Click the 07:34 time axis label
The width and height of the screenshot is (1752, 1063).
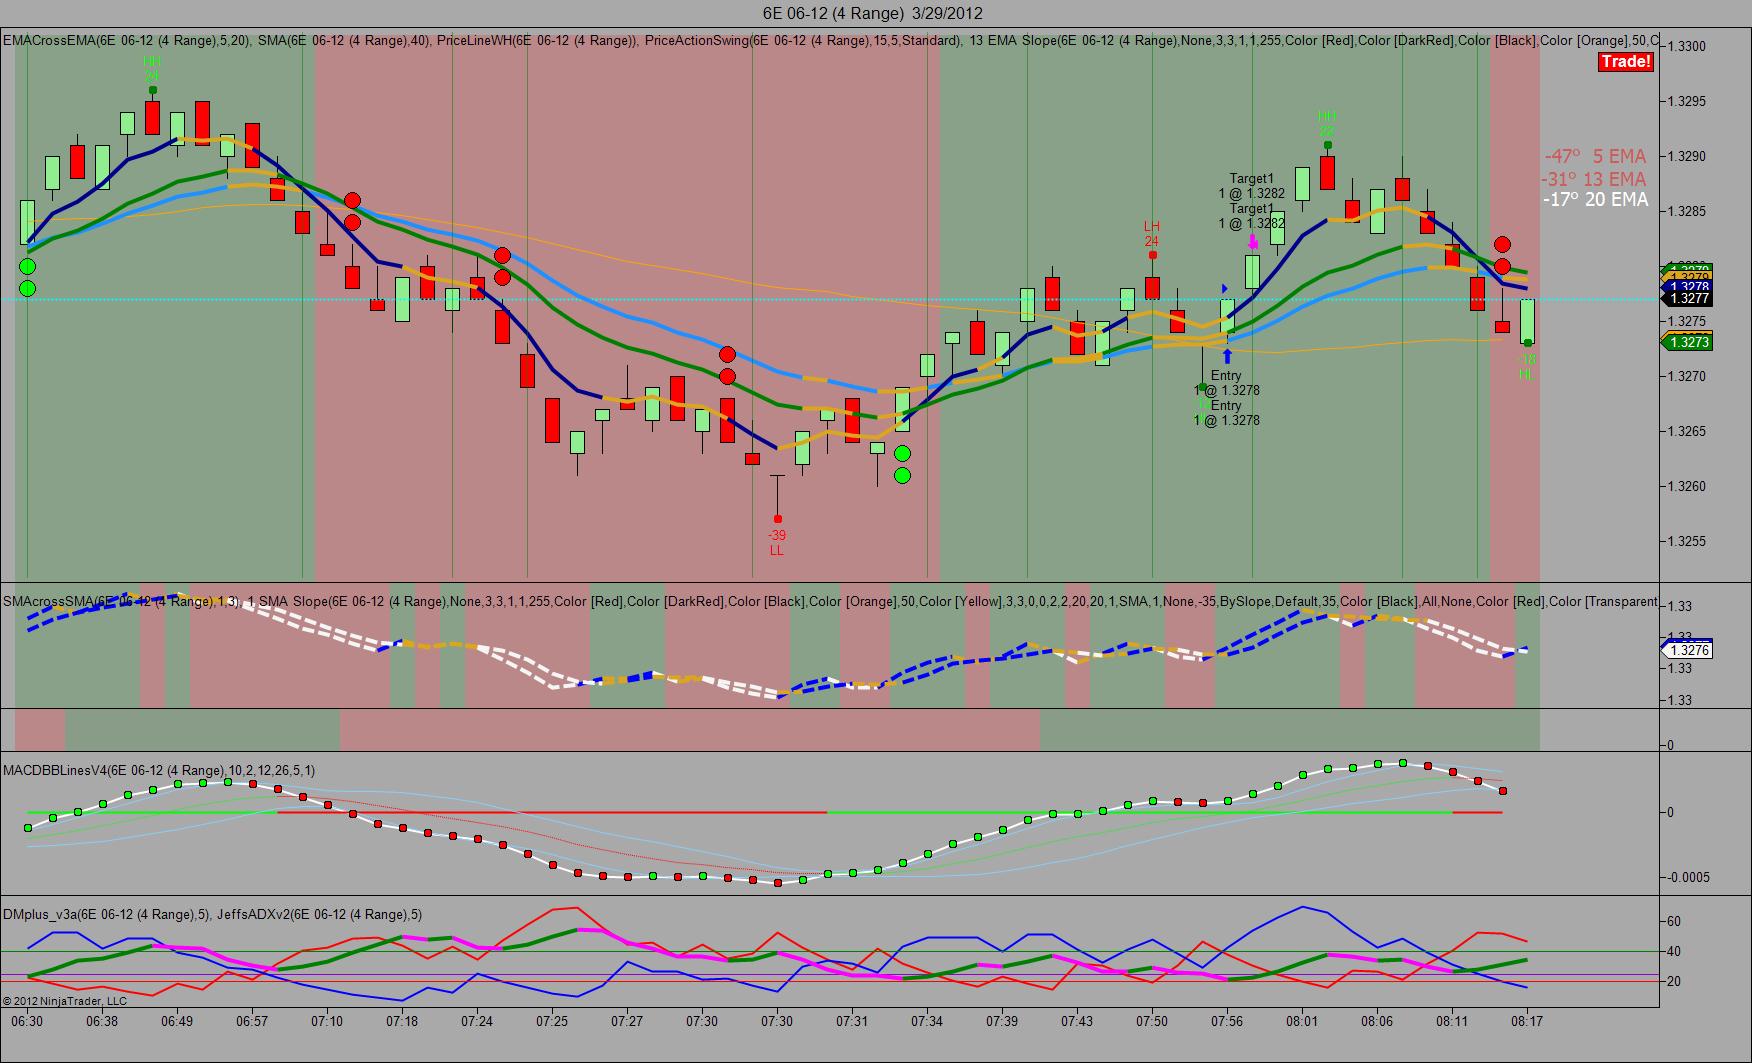point(927,1021)
